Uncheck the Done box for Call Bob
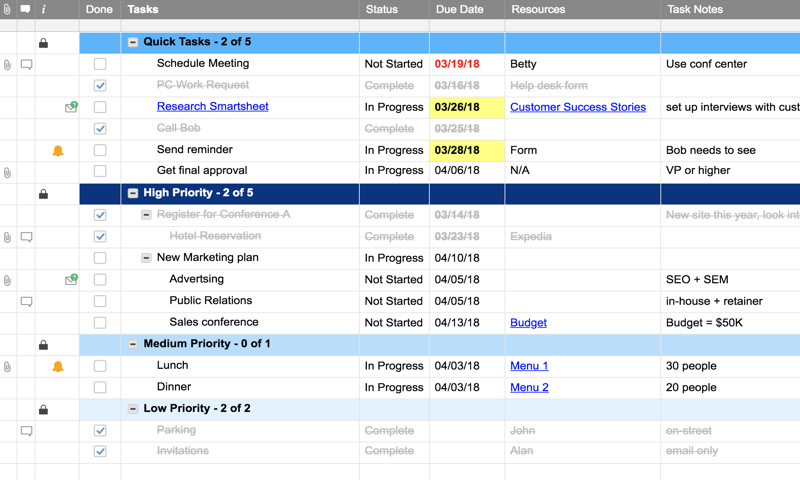800x480 pixels. tap(100, 129)
